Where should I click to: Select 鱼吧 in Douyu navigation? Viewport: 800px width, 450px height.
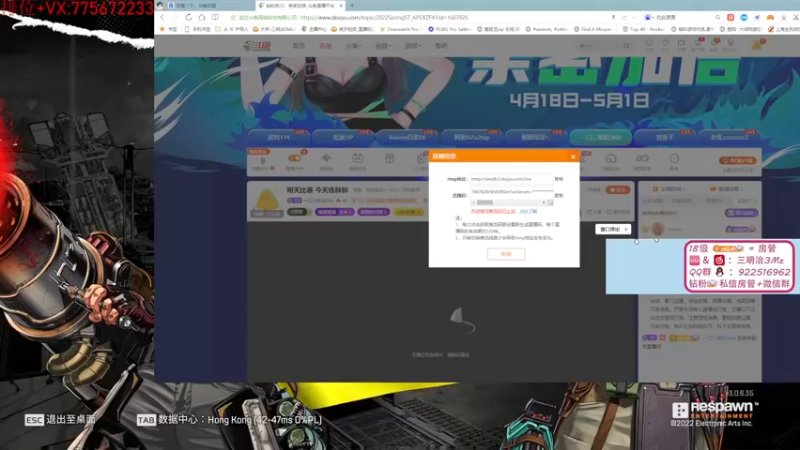point(441,46)
